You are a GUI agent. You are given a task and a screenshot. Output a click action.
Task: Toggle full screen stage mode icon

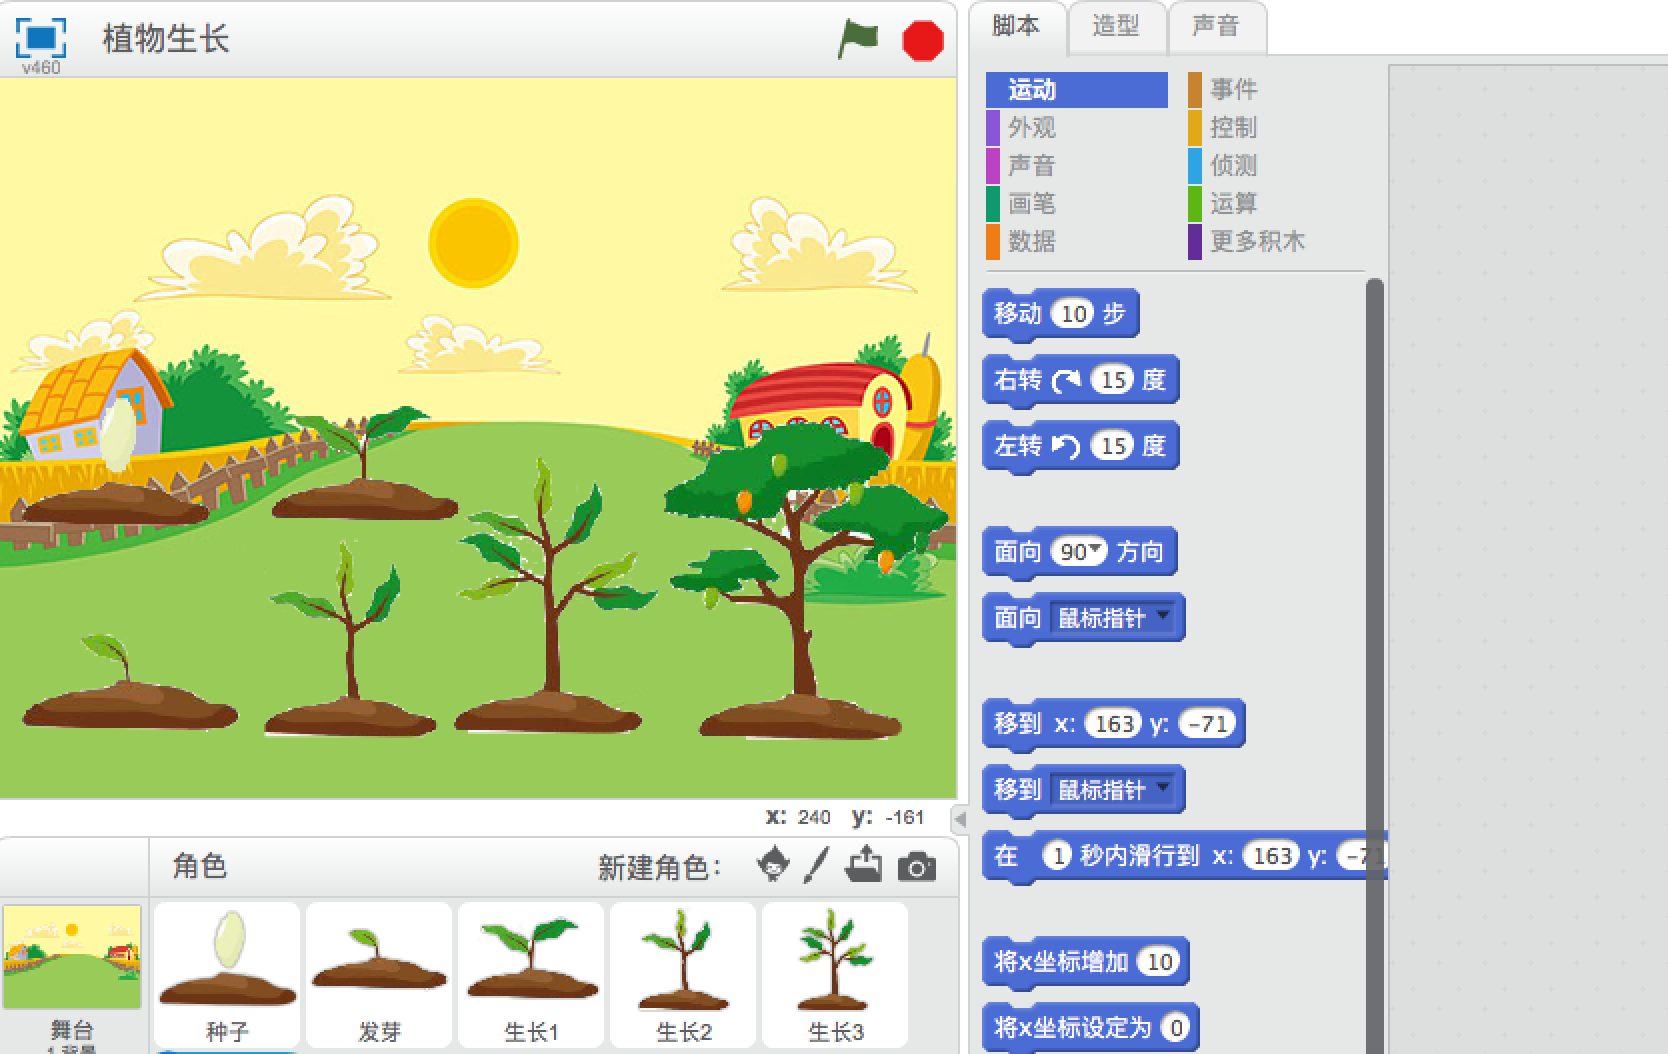[41, 38]
